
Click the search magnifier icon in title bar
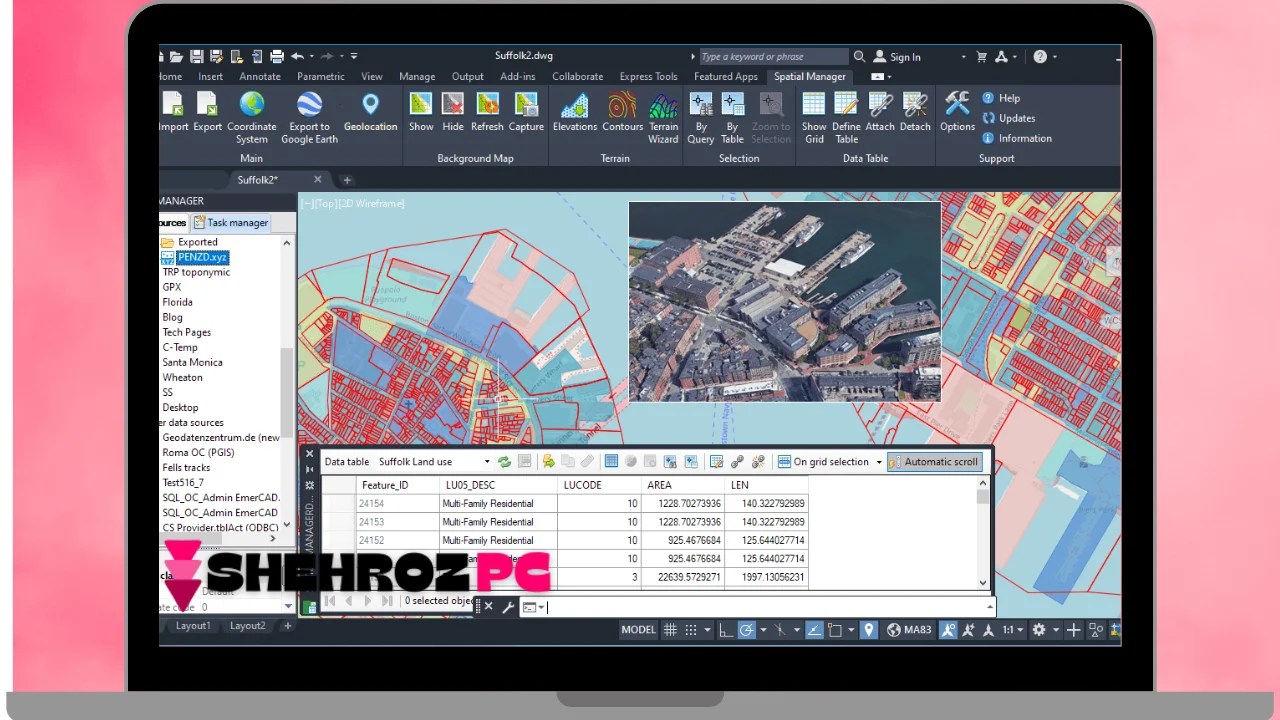(x=859, y=57)
